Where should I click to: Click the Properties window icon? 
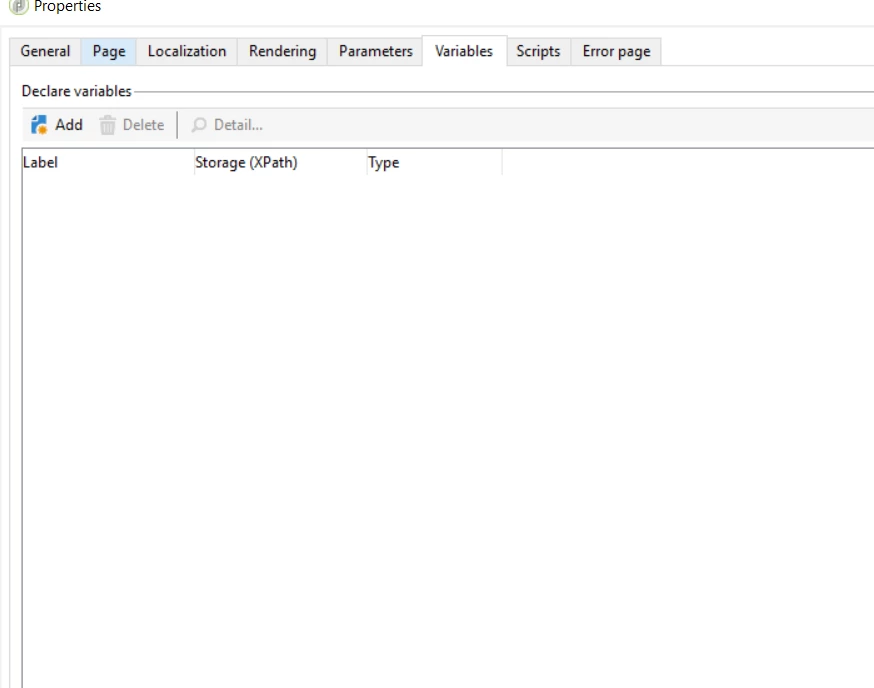[x=18, y=7]
